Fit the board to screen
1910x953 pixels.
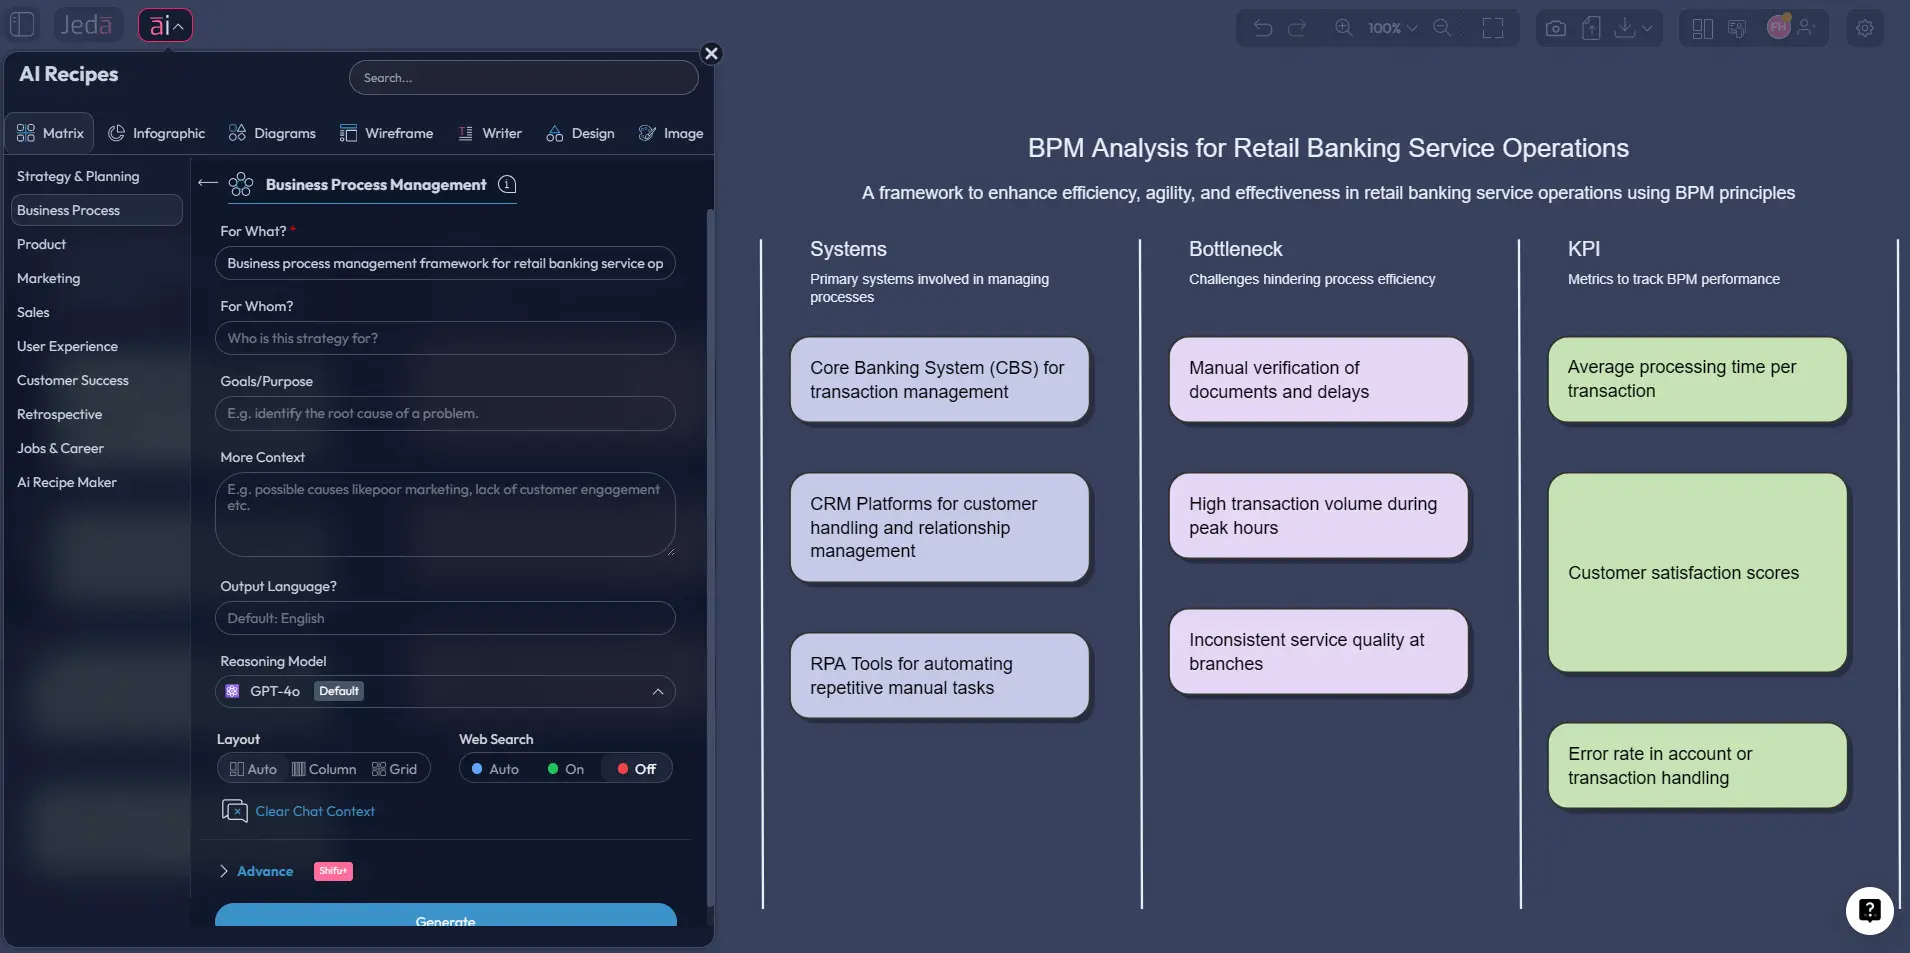click(1494, 27)
